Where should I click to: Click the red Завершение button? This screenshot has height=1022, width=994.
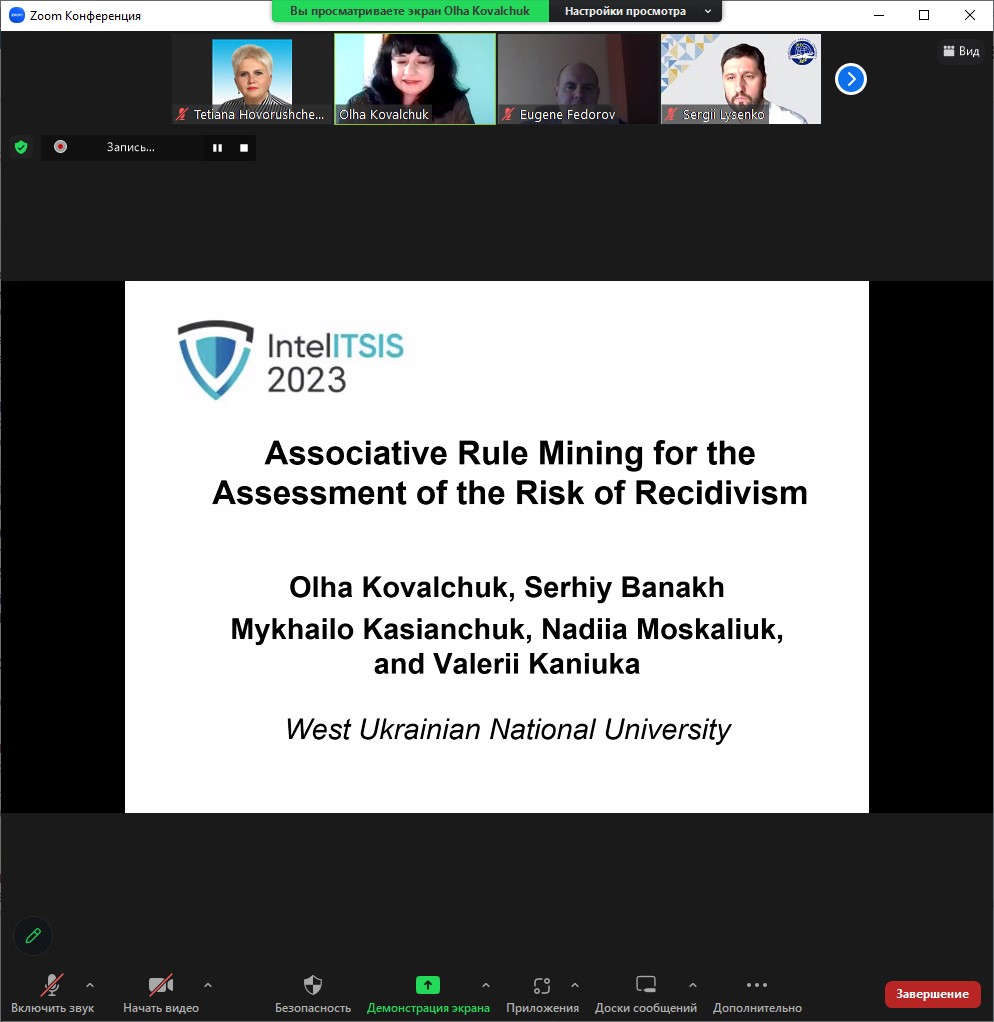(932, 993)
